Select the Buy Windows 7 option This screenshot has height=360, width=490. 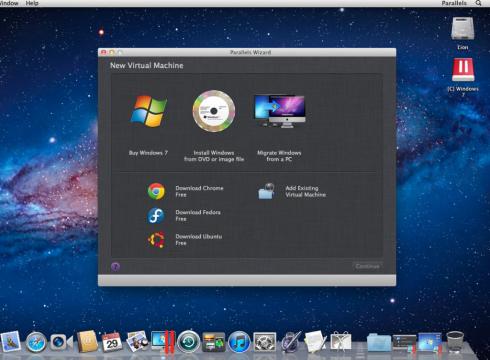pyautogui.click(x=149, y=125)
